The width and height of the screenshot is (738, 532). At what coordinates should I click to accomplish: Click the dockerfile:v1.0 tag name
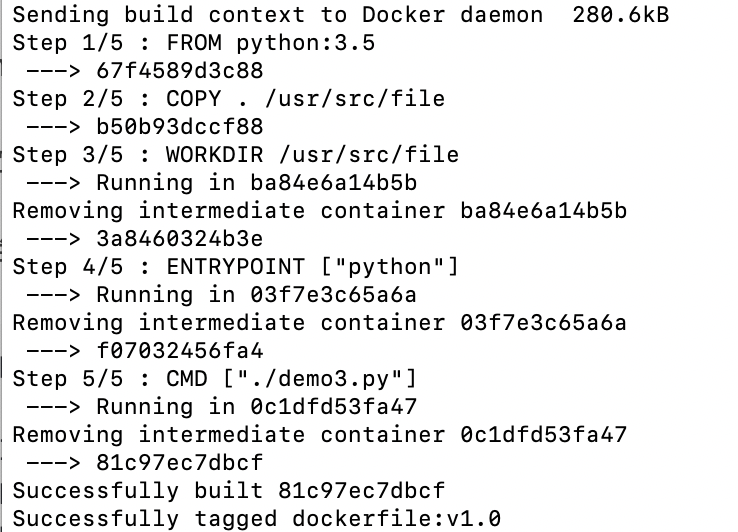tap(396, 519)
